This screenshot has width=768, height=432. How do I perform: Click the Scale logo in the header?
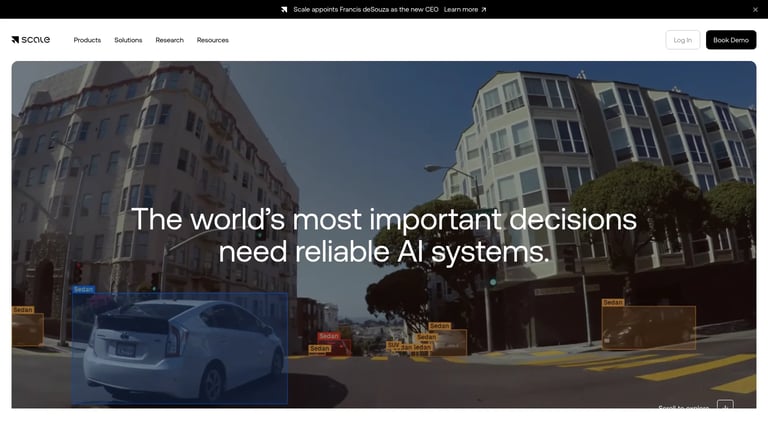click(x=30, y=40)
